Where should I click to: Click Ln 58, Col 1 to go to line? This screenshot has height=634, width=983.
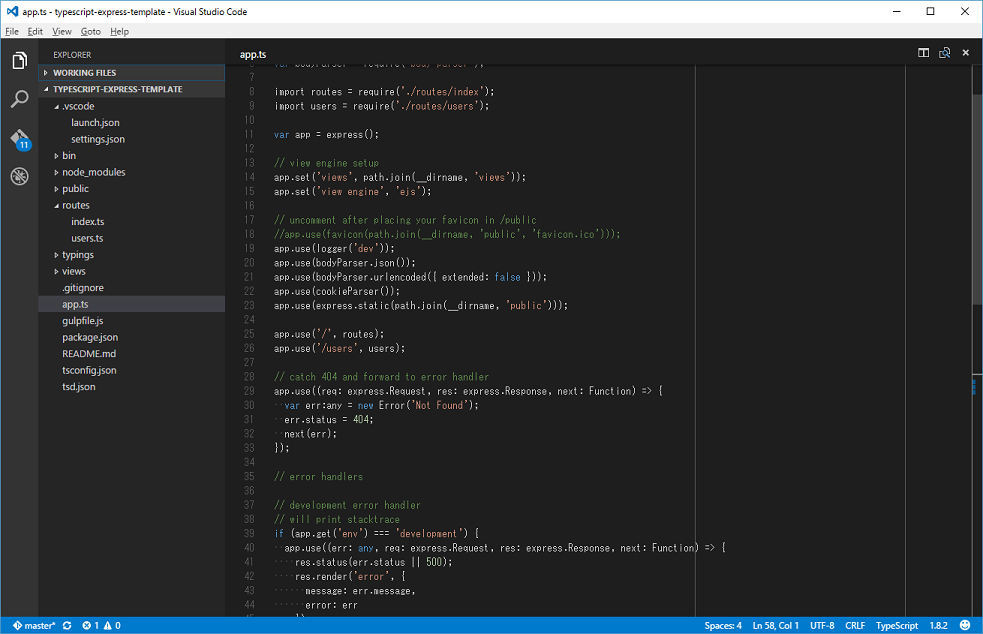coord(775,625)
